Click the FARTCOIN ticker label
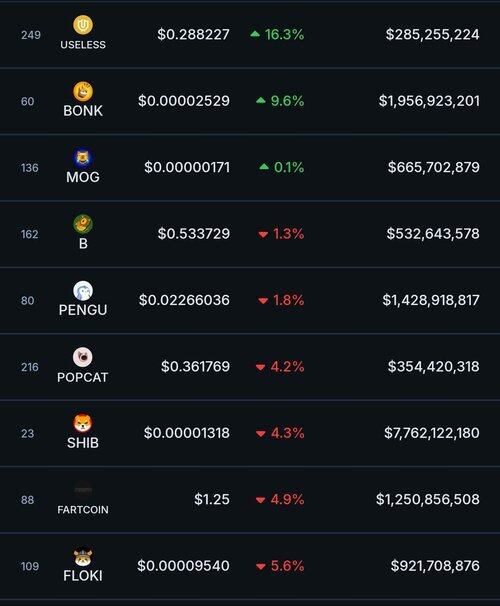The width and height of the screenshot is (500, 606). tap(83, 510)
